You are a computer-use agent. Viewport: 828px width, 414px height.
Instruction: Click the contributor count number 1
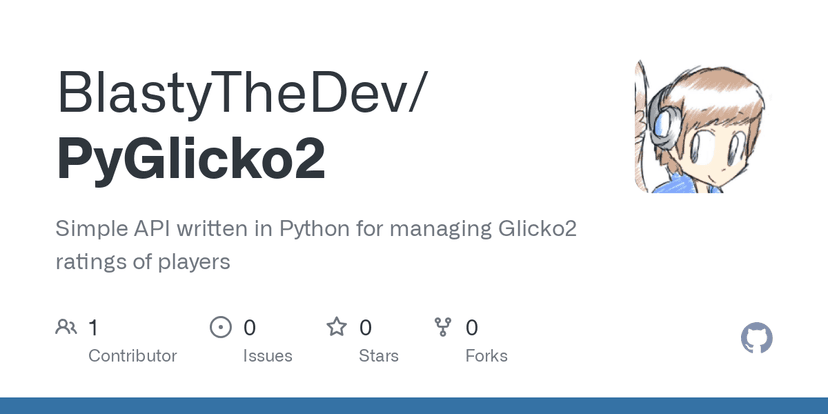(x=93, y=327)
